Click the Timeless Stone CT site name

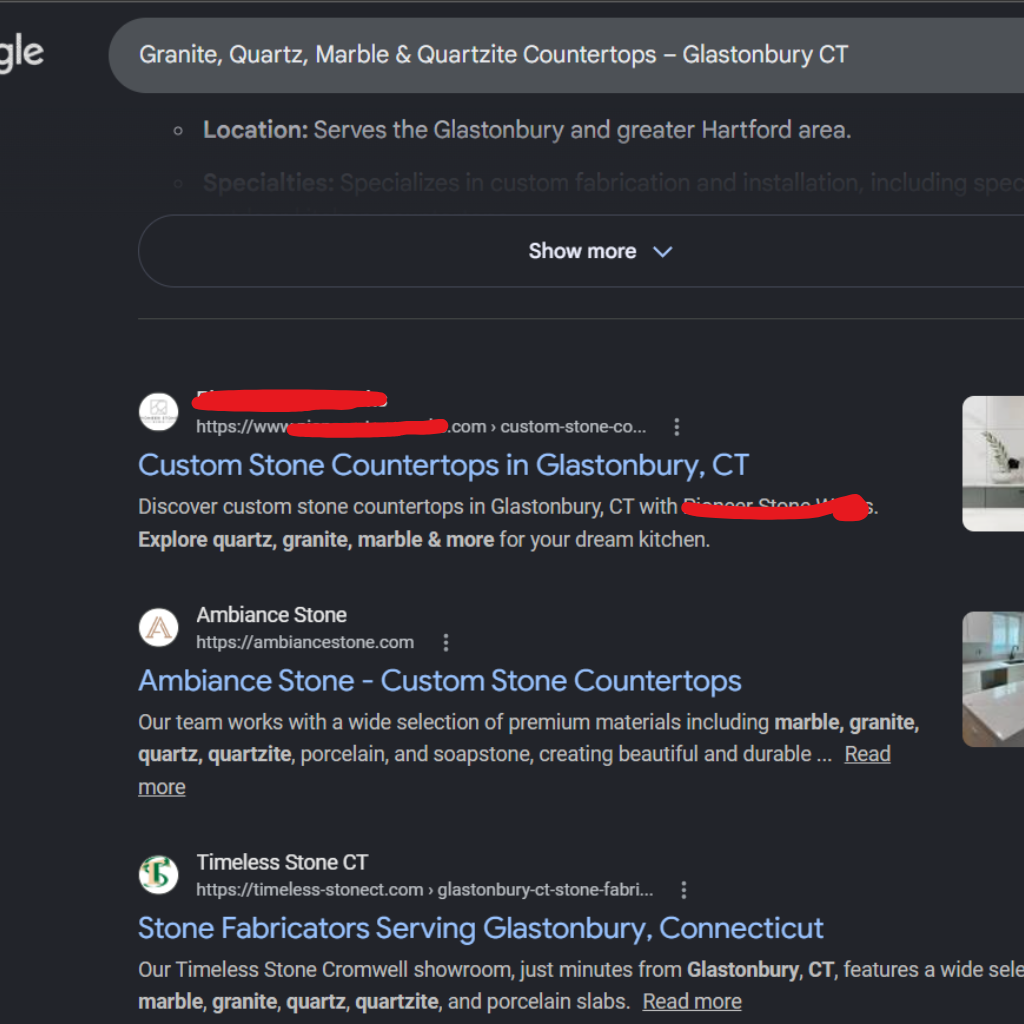282,863
